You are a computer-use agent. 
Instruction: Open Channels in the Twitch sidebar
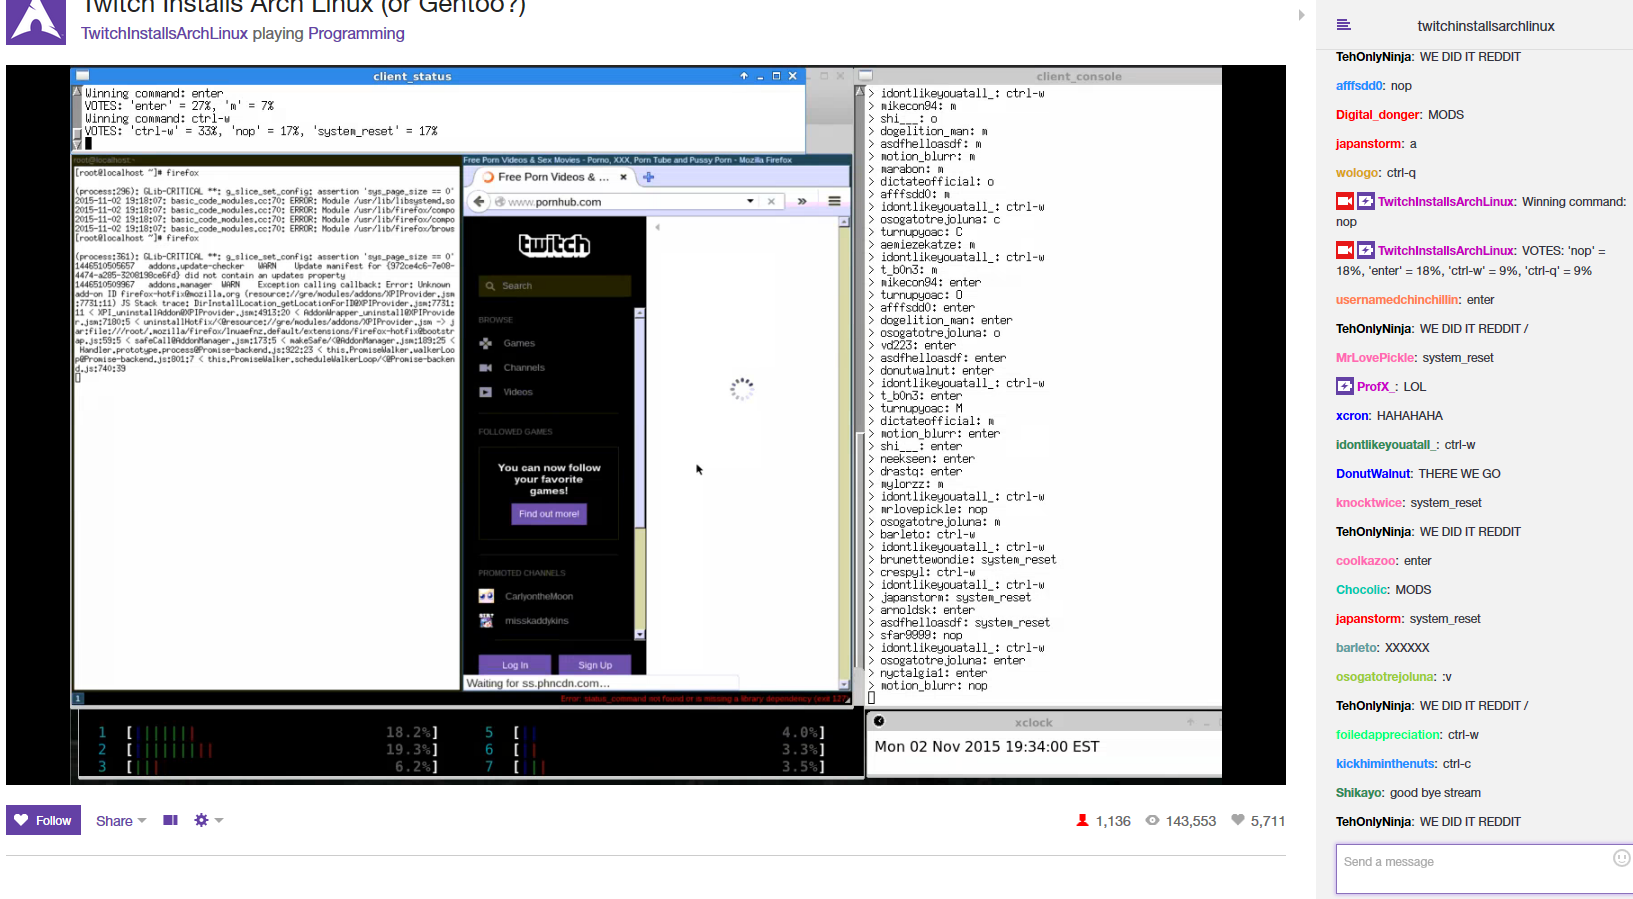click(524, 368)
